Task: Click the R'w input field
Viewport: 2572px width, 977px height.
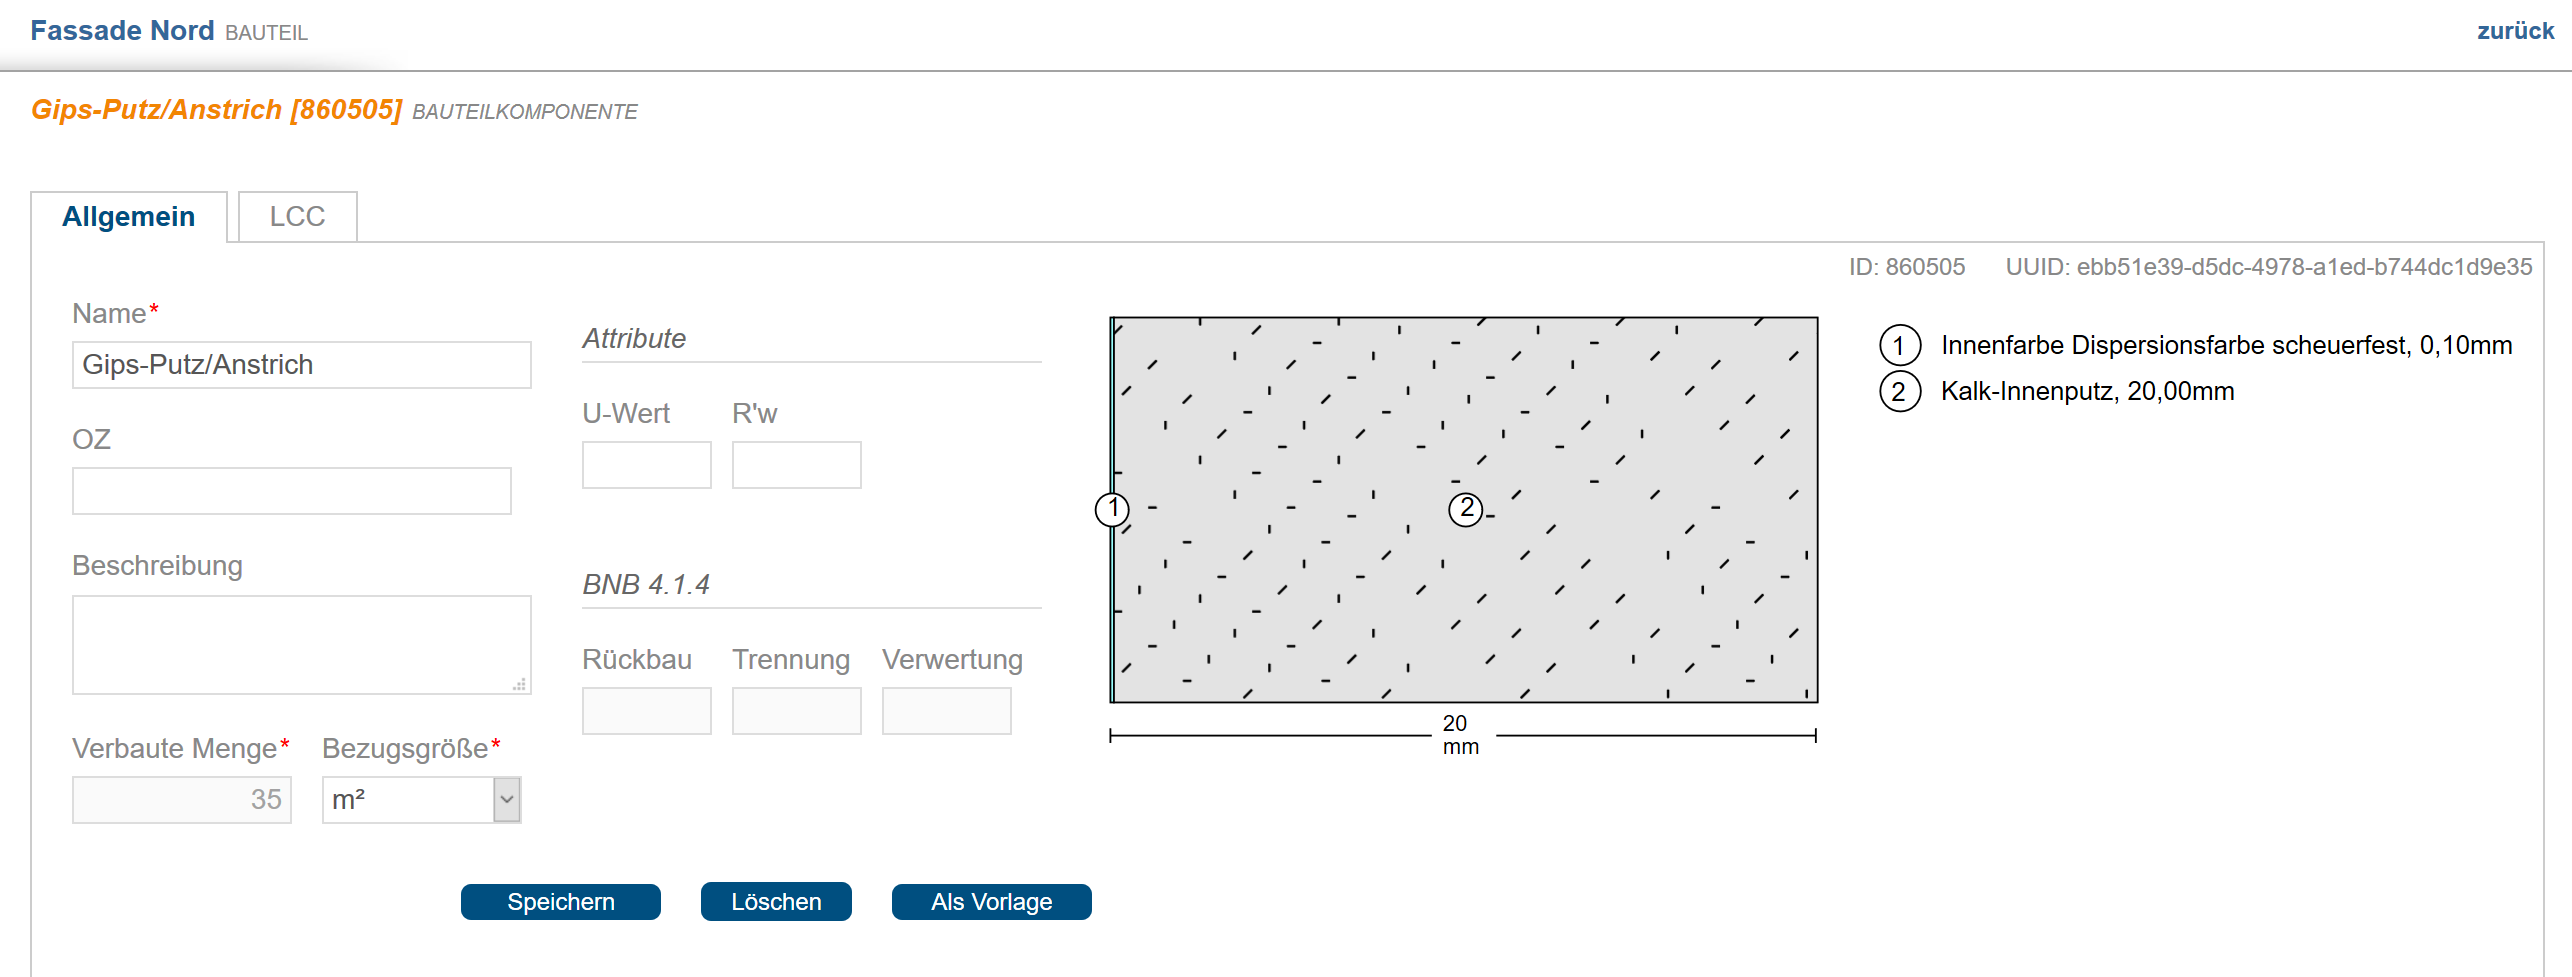Action: (796, 465)
